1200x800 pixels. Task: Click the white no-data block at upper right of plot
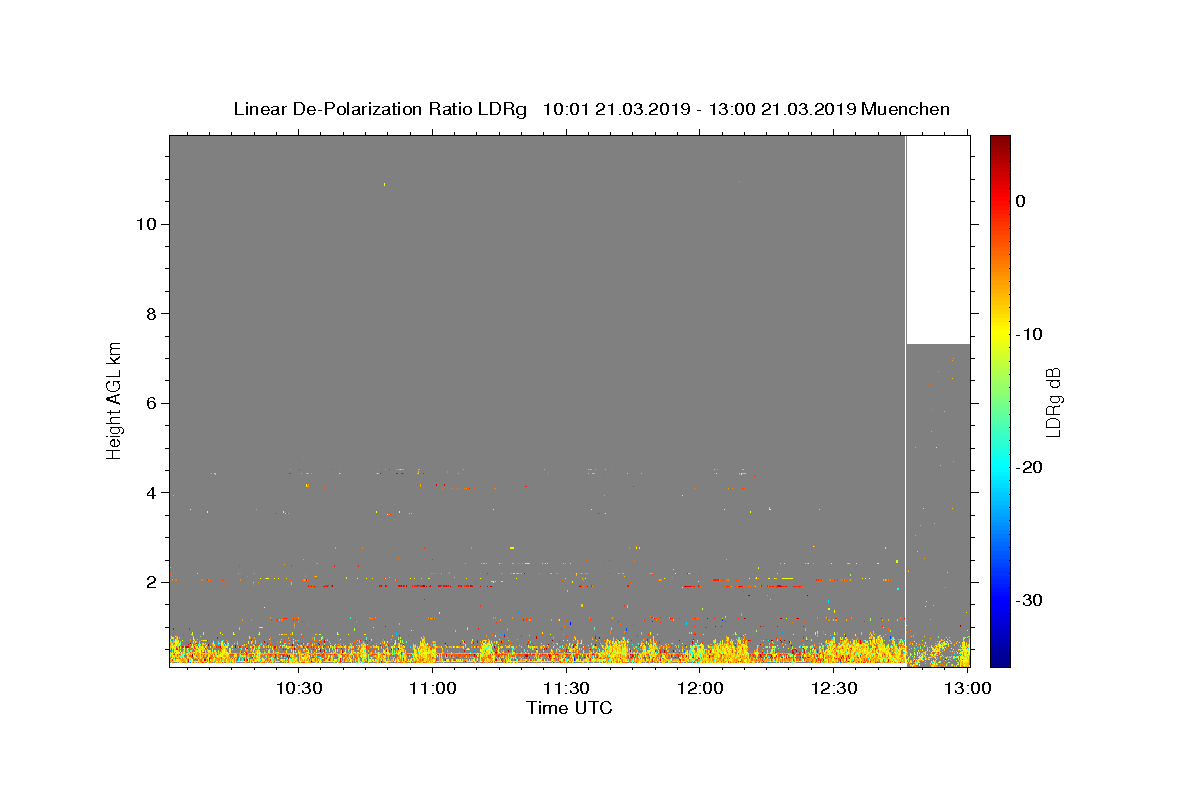click(938, 240)
